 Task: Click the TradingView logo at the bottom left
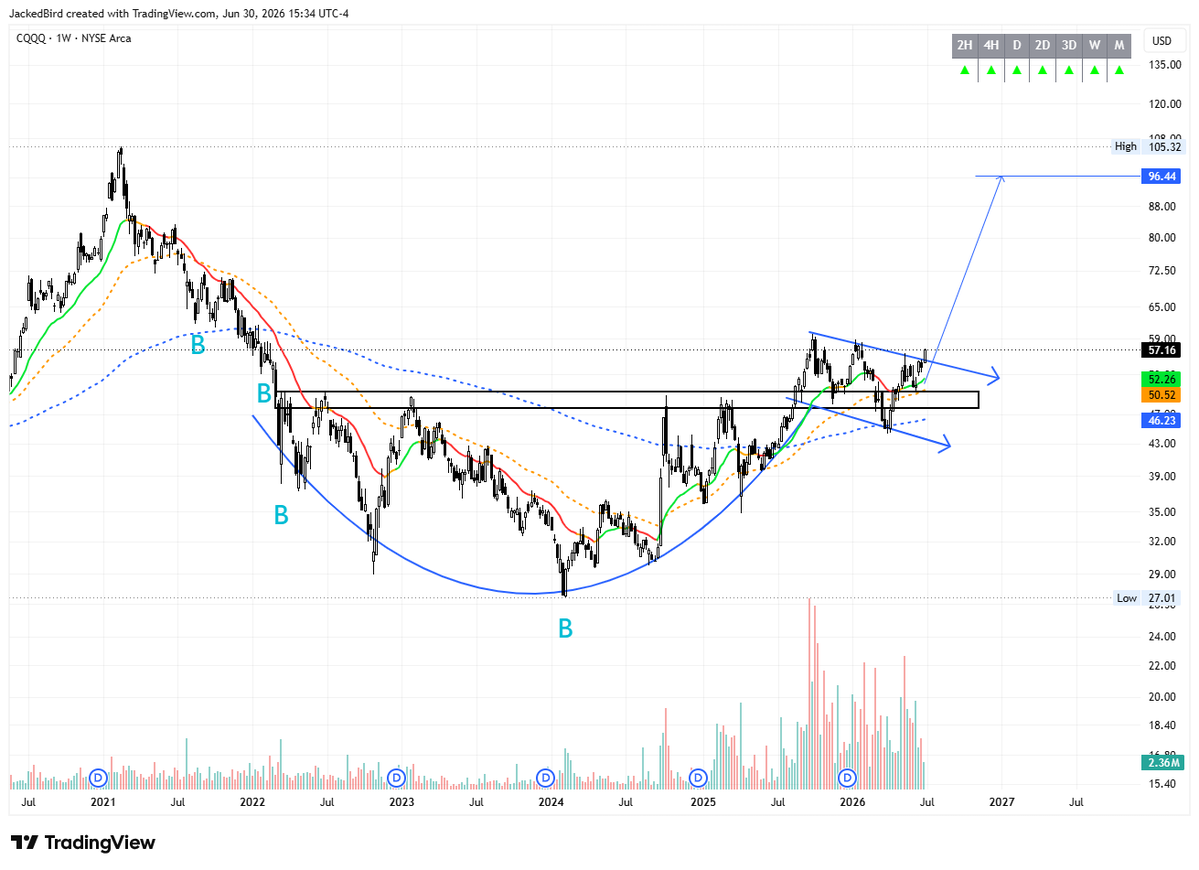83,842
